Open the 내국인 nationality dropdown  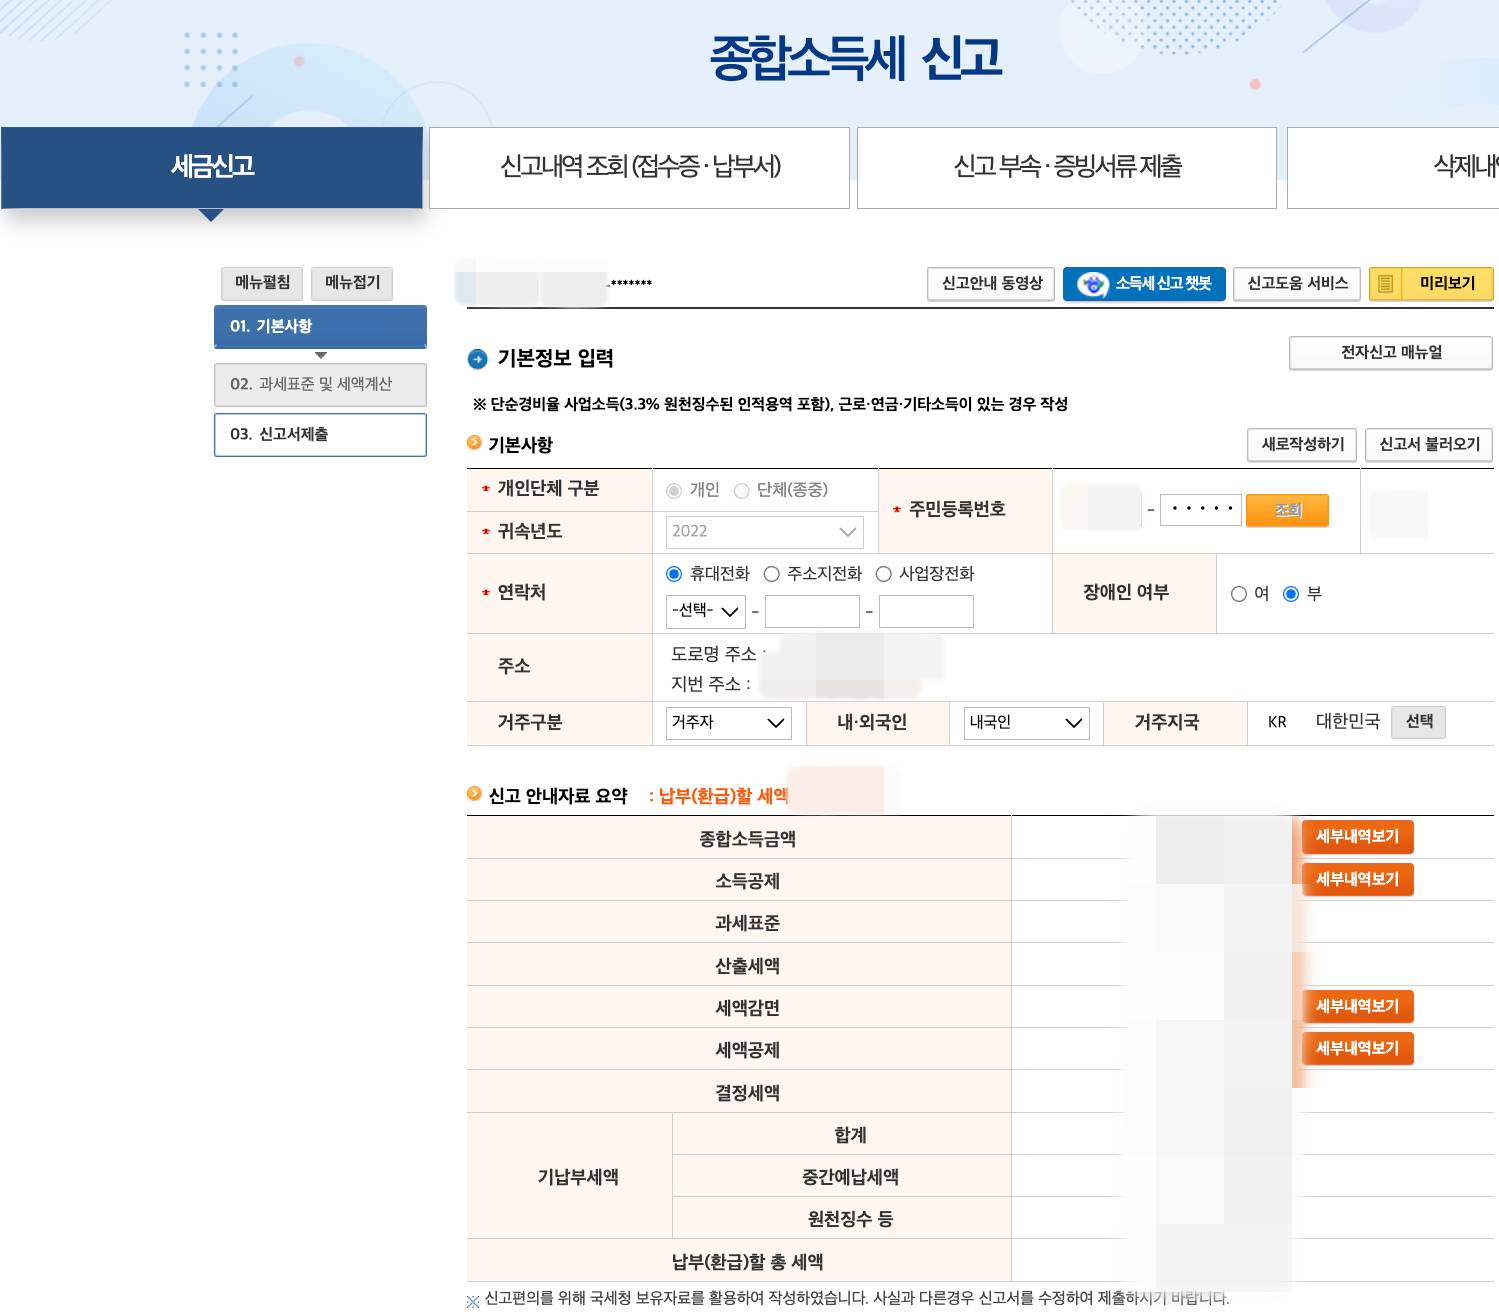pyautogui.click(x=1025, y=723)
